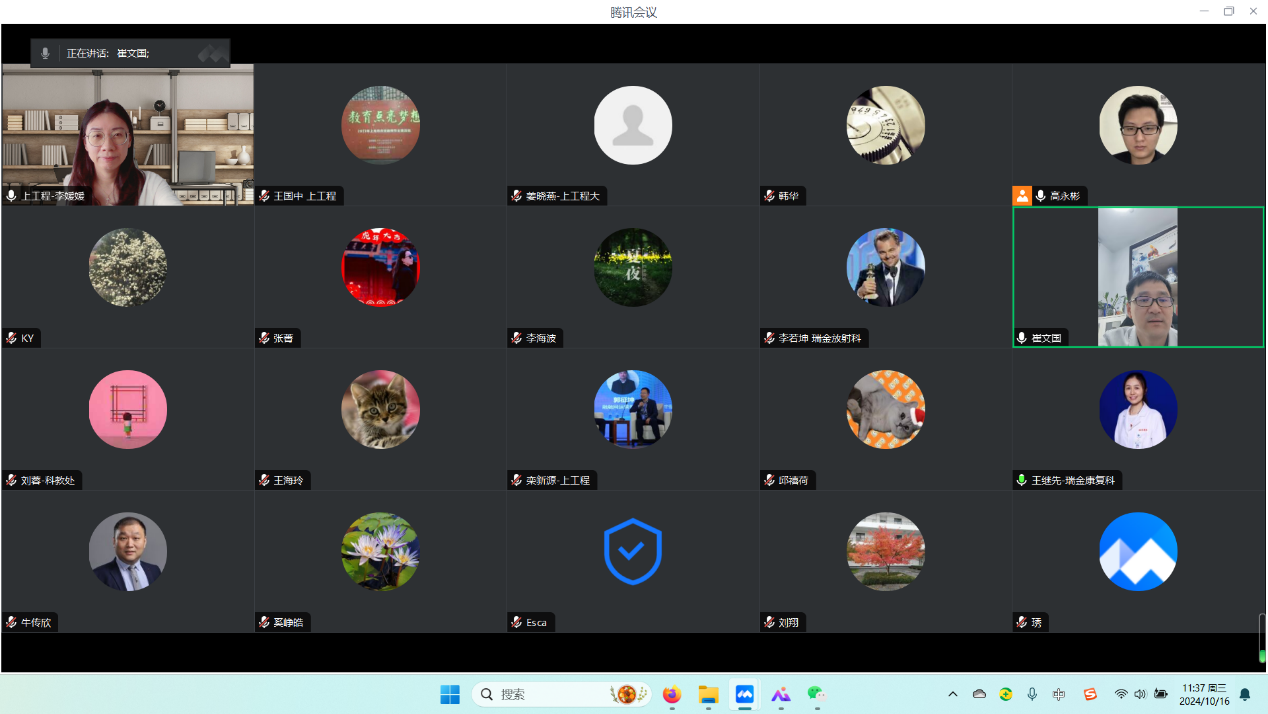Viewport: 1268px width, 714px height.
Task: Click the orange host badge beside 高永彬
Action: 1022,196
